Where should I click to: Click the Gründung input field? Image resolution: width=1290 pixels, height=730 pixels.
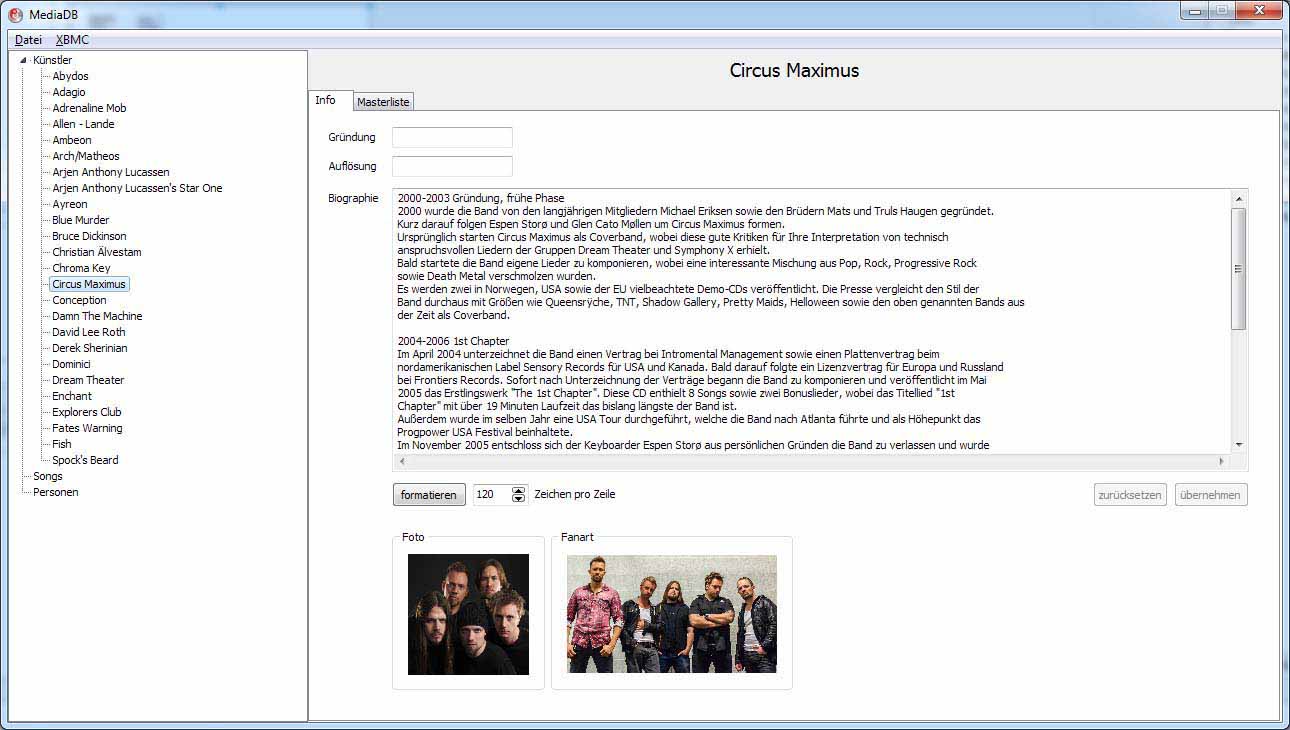(452, 137)
